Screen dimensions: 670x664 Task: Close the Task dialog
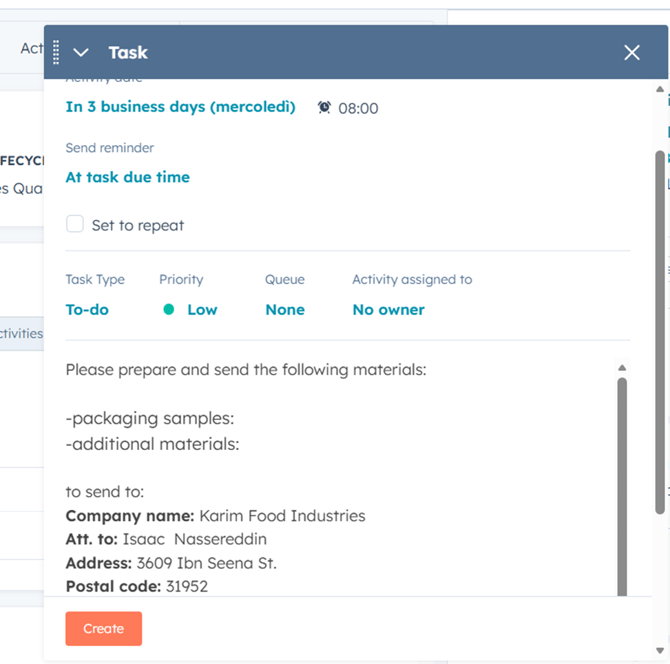(632, 52)
